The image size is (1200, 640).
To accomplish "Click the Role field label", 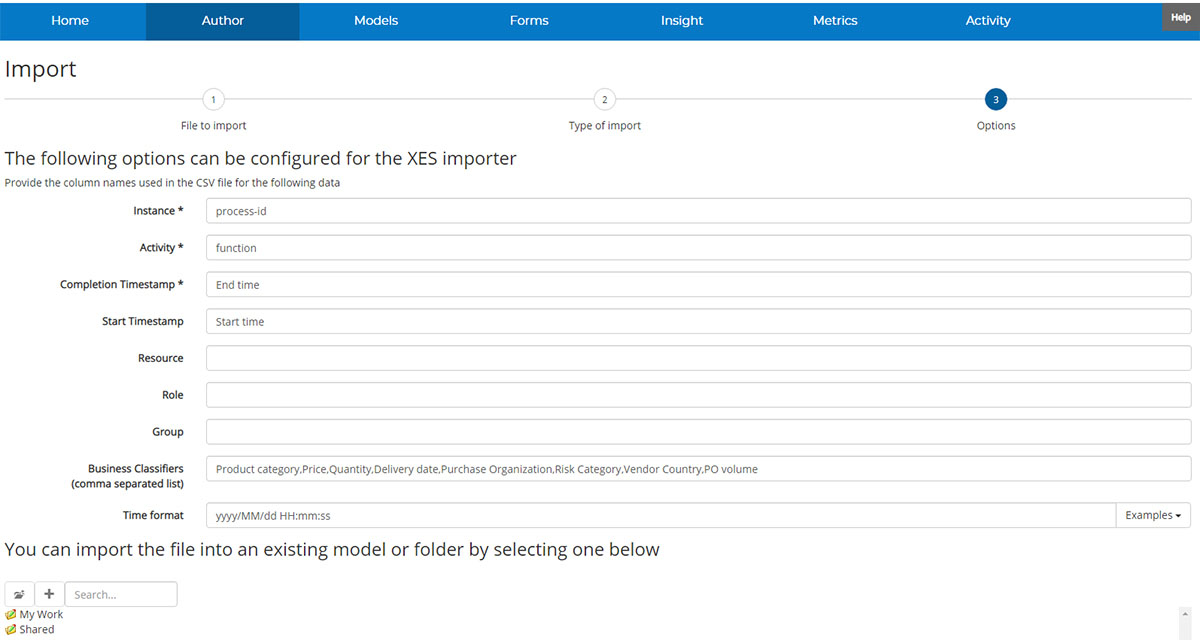I will tap(173, 395).
